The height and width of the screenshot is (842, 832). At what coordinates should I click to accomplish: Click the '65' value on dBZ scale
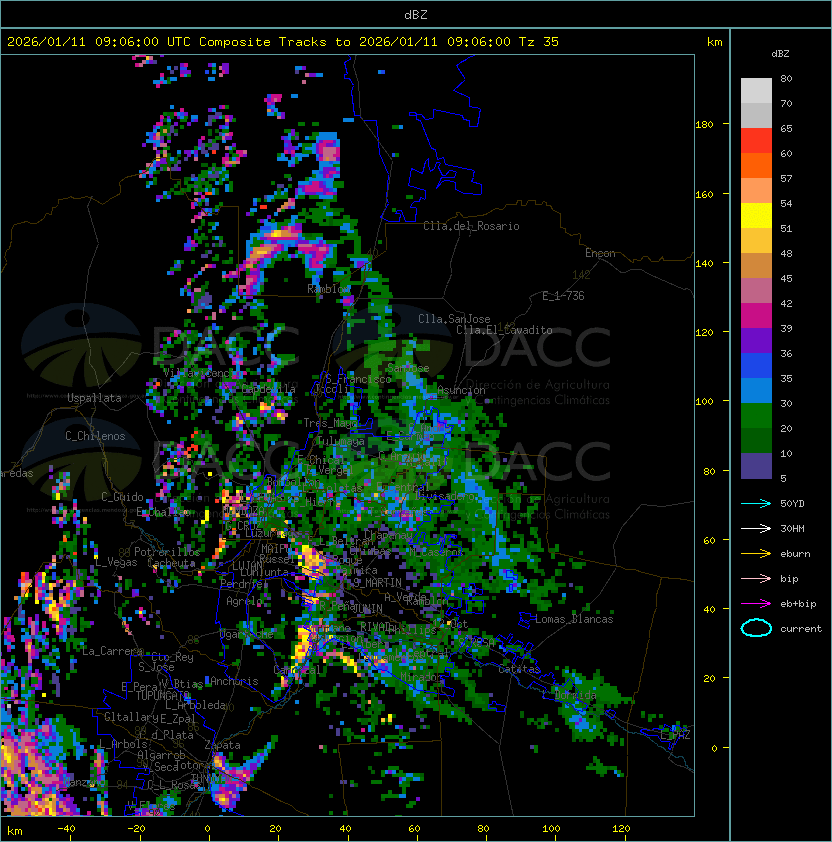pos(786,128)
